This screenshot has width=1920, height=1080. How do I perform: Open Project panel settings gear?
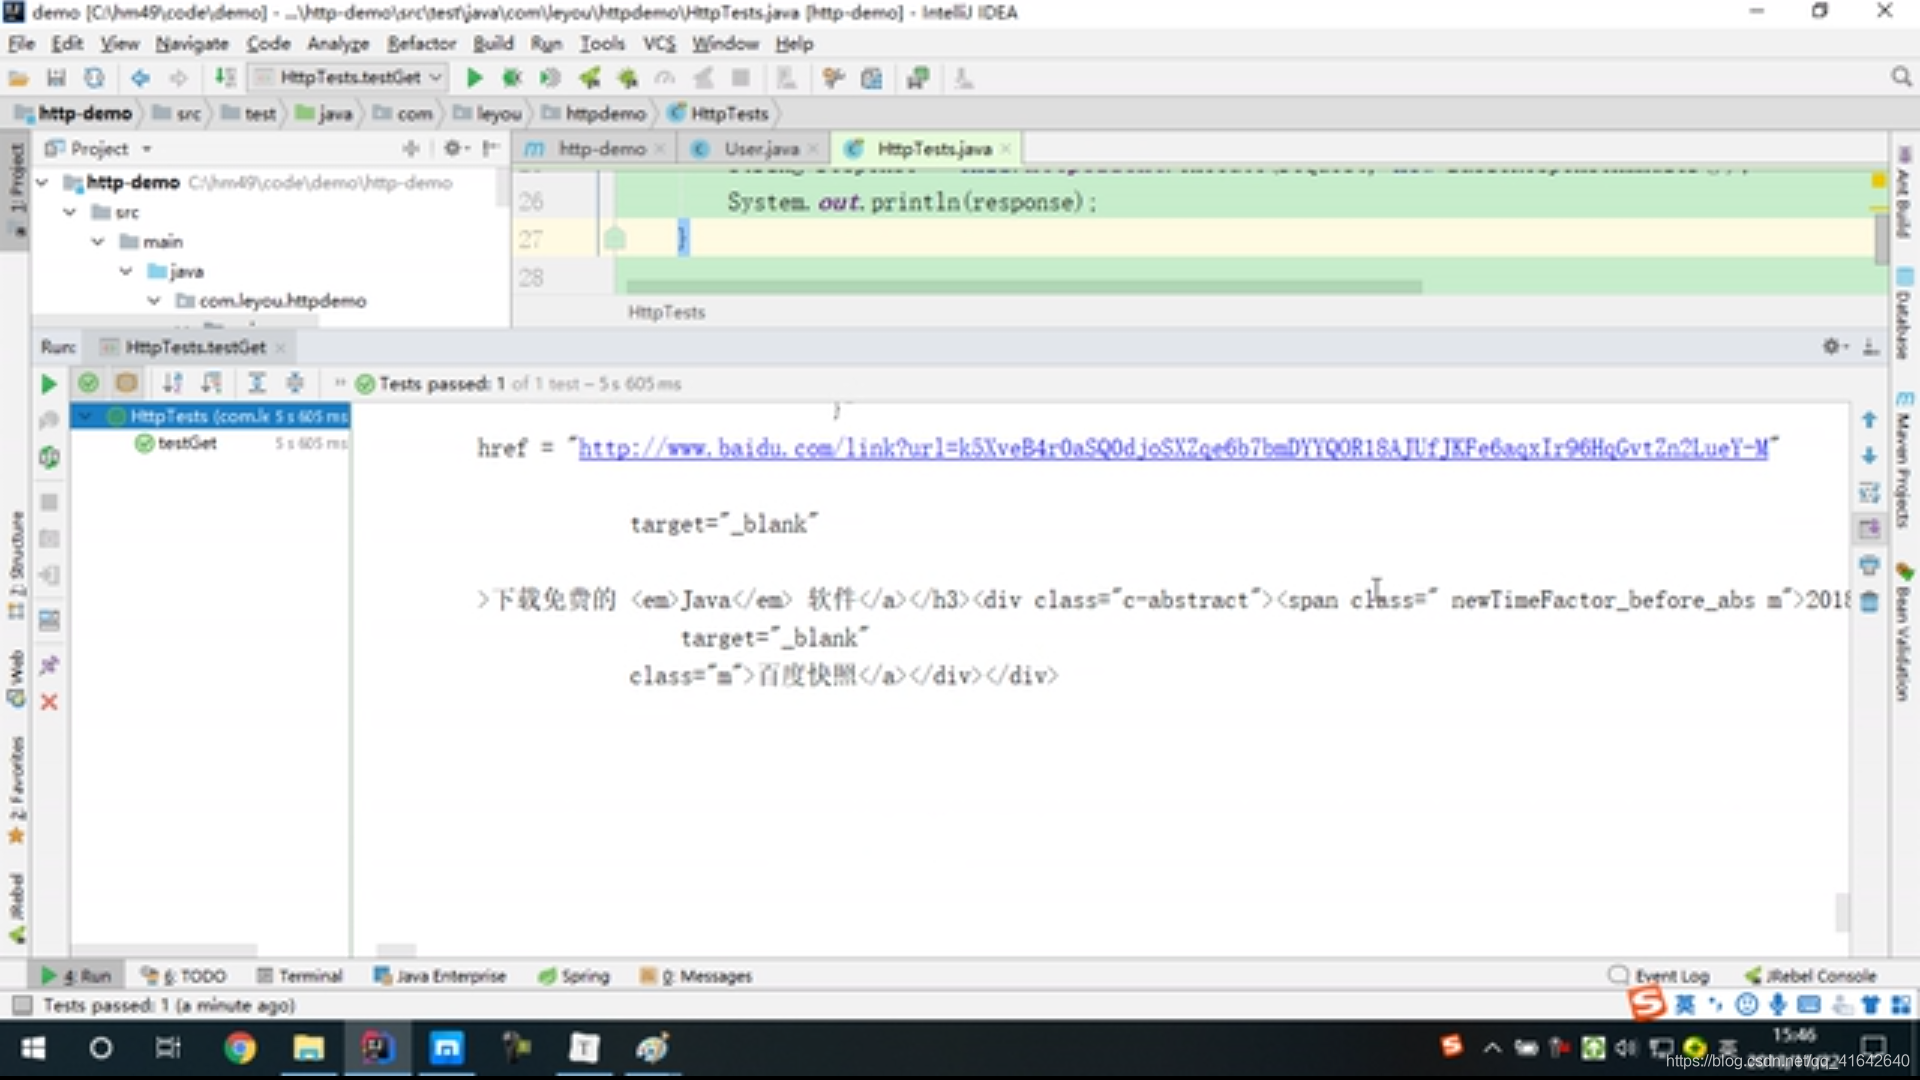[455, 148]
